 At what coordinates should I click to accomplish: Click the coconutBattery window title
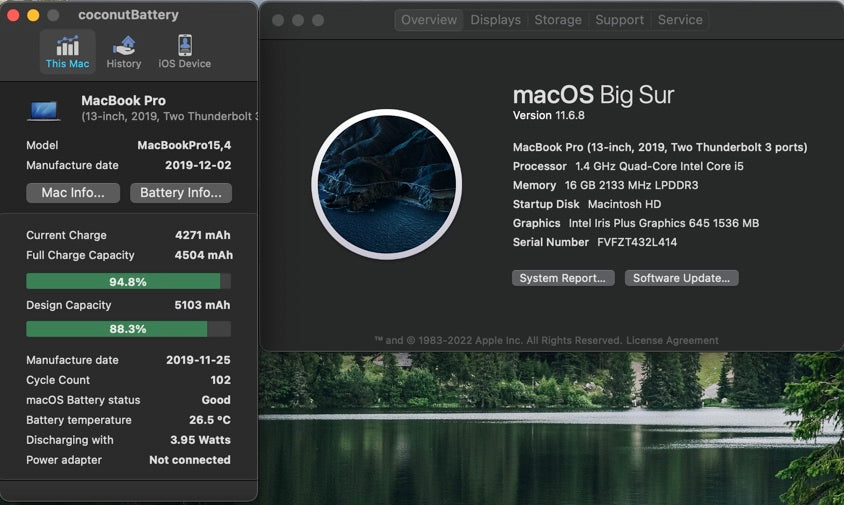pyautogui.click(x=128, y=15)
